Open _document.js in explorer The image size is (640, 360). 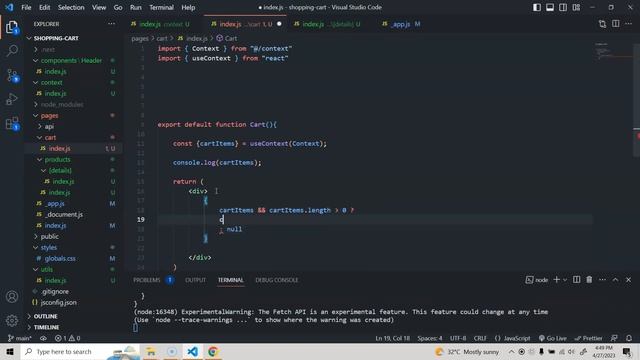64,214
